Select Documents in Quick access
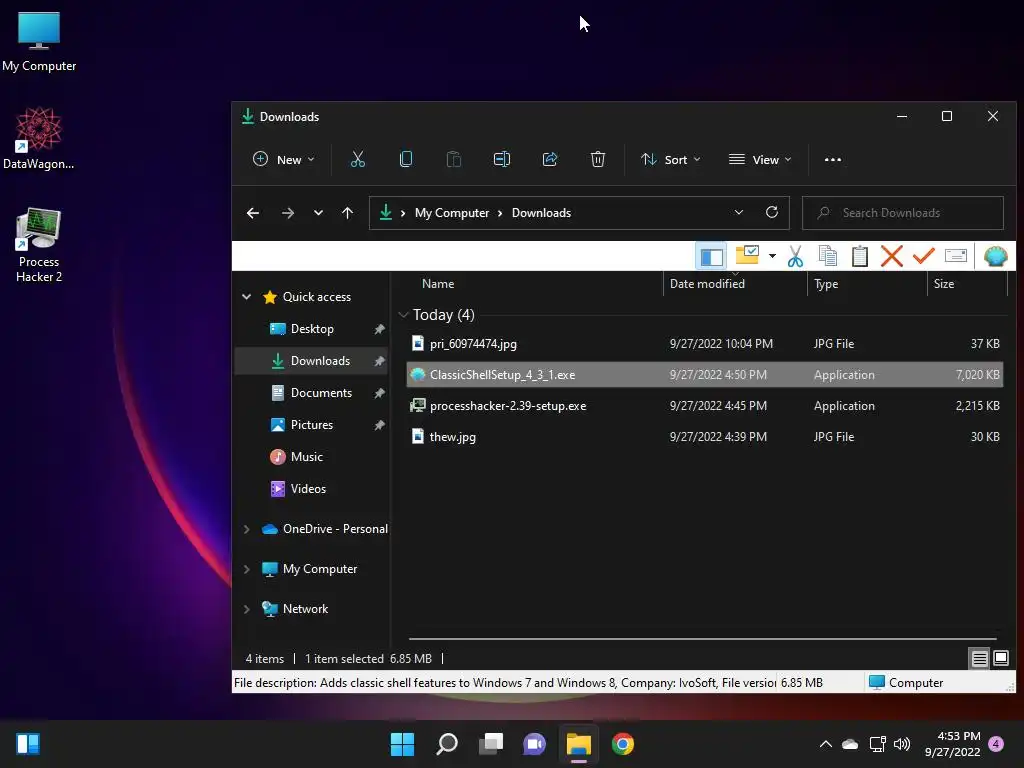 tap(312, 393)
